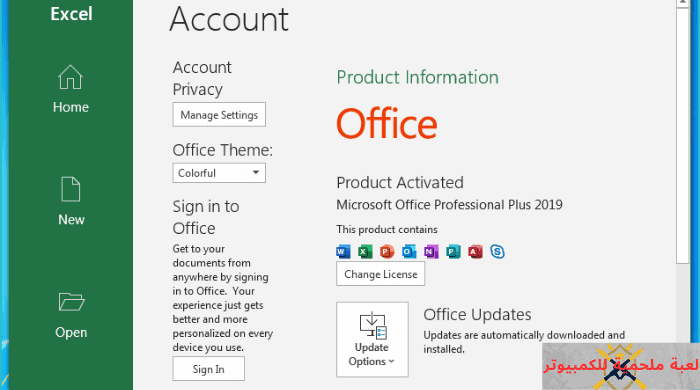This screenshot has width=700, height=390.
Task: Click the Outlook app icon
Action: click(x=409, y=252)
